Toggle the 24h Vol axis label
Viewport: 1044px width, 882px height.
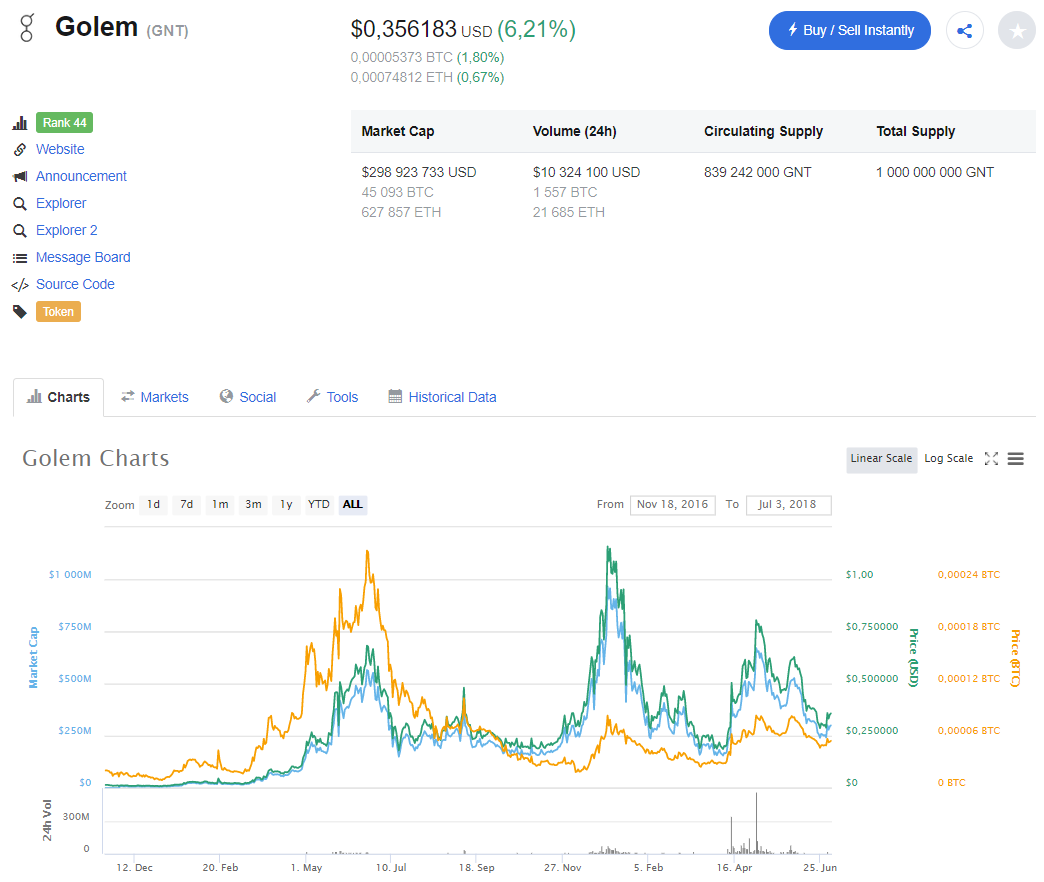coord(47,820)
